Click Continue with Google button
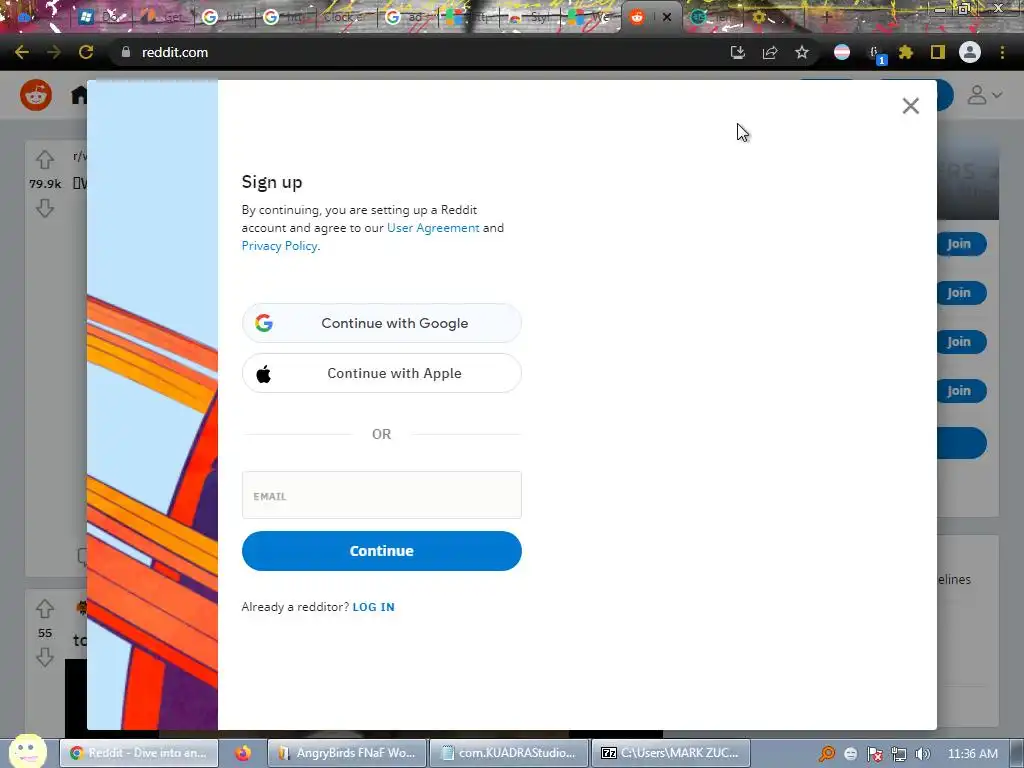The width and height of the screenshot is (1024, 768). coord(381,323)
